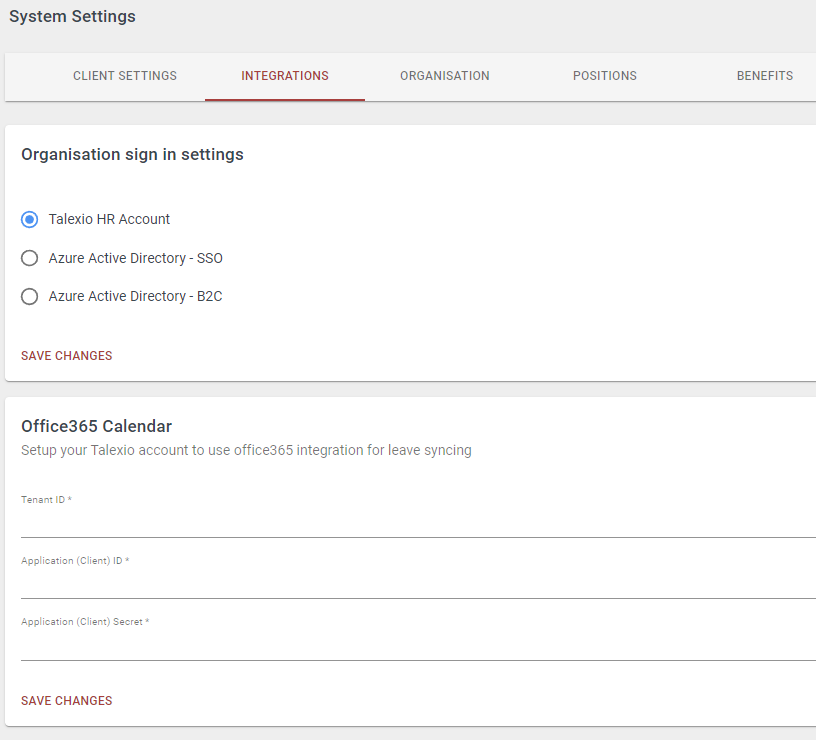Viewport: 816px width, 740px height.
Task: Save the Office365 Calendar configuration
Action: coord(66,700)
